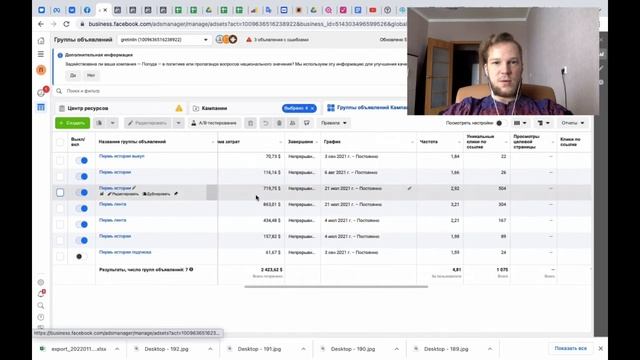This screenshot has height=360, width=640.
Task: Click the yellow warning icon in Центр ресурсов tab
Action: [179, 108]
